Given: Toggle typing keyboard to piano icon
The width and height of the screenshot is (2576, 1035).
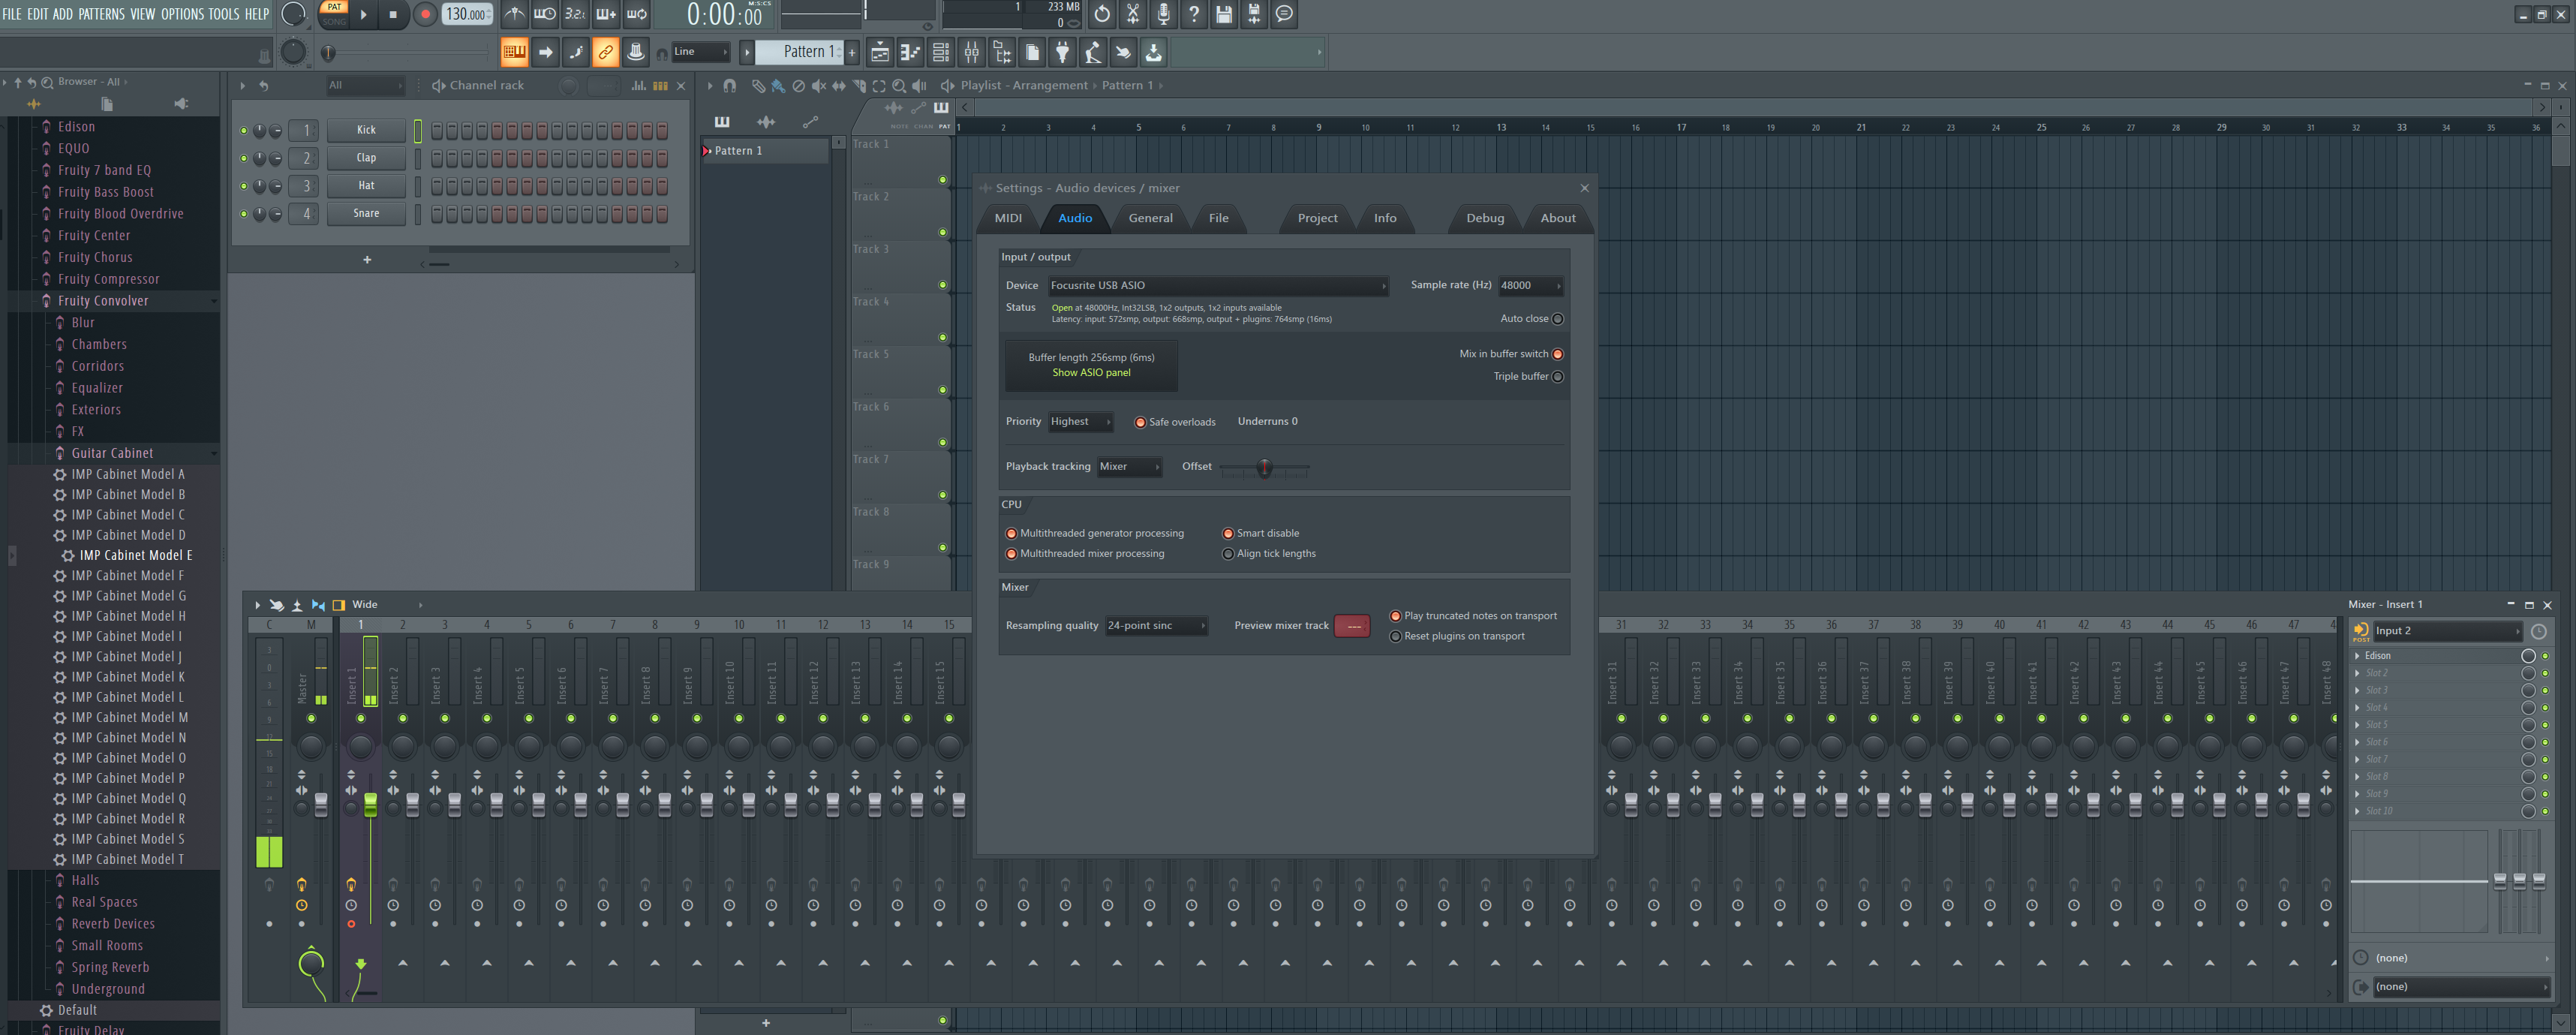Looking at the screenshot, I should [514, 52].
